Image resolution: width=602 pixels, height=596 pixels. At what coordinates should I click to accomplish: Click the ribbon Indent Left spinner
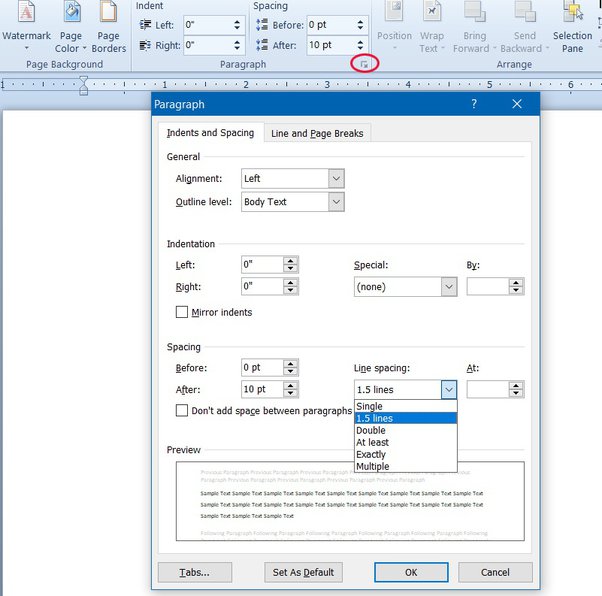coord(237,25)
